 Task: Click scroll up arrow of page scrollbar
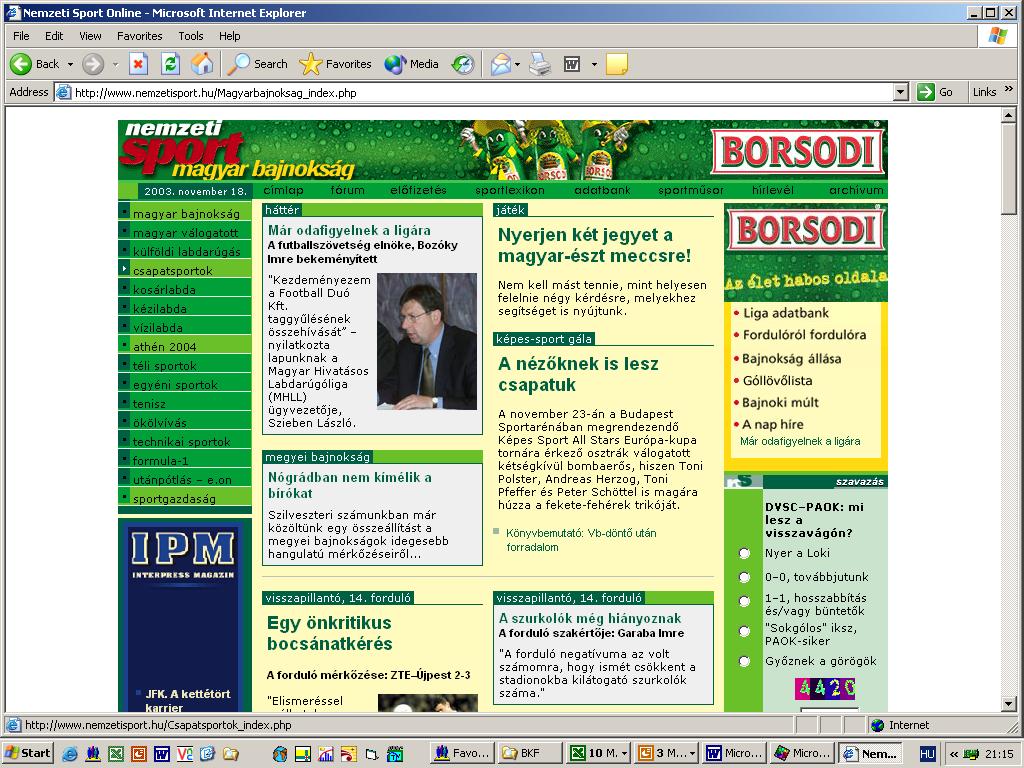(x=1009, y=116)
